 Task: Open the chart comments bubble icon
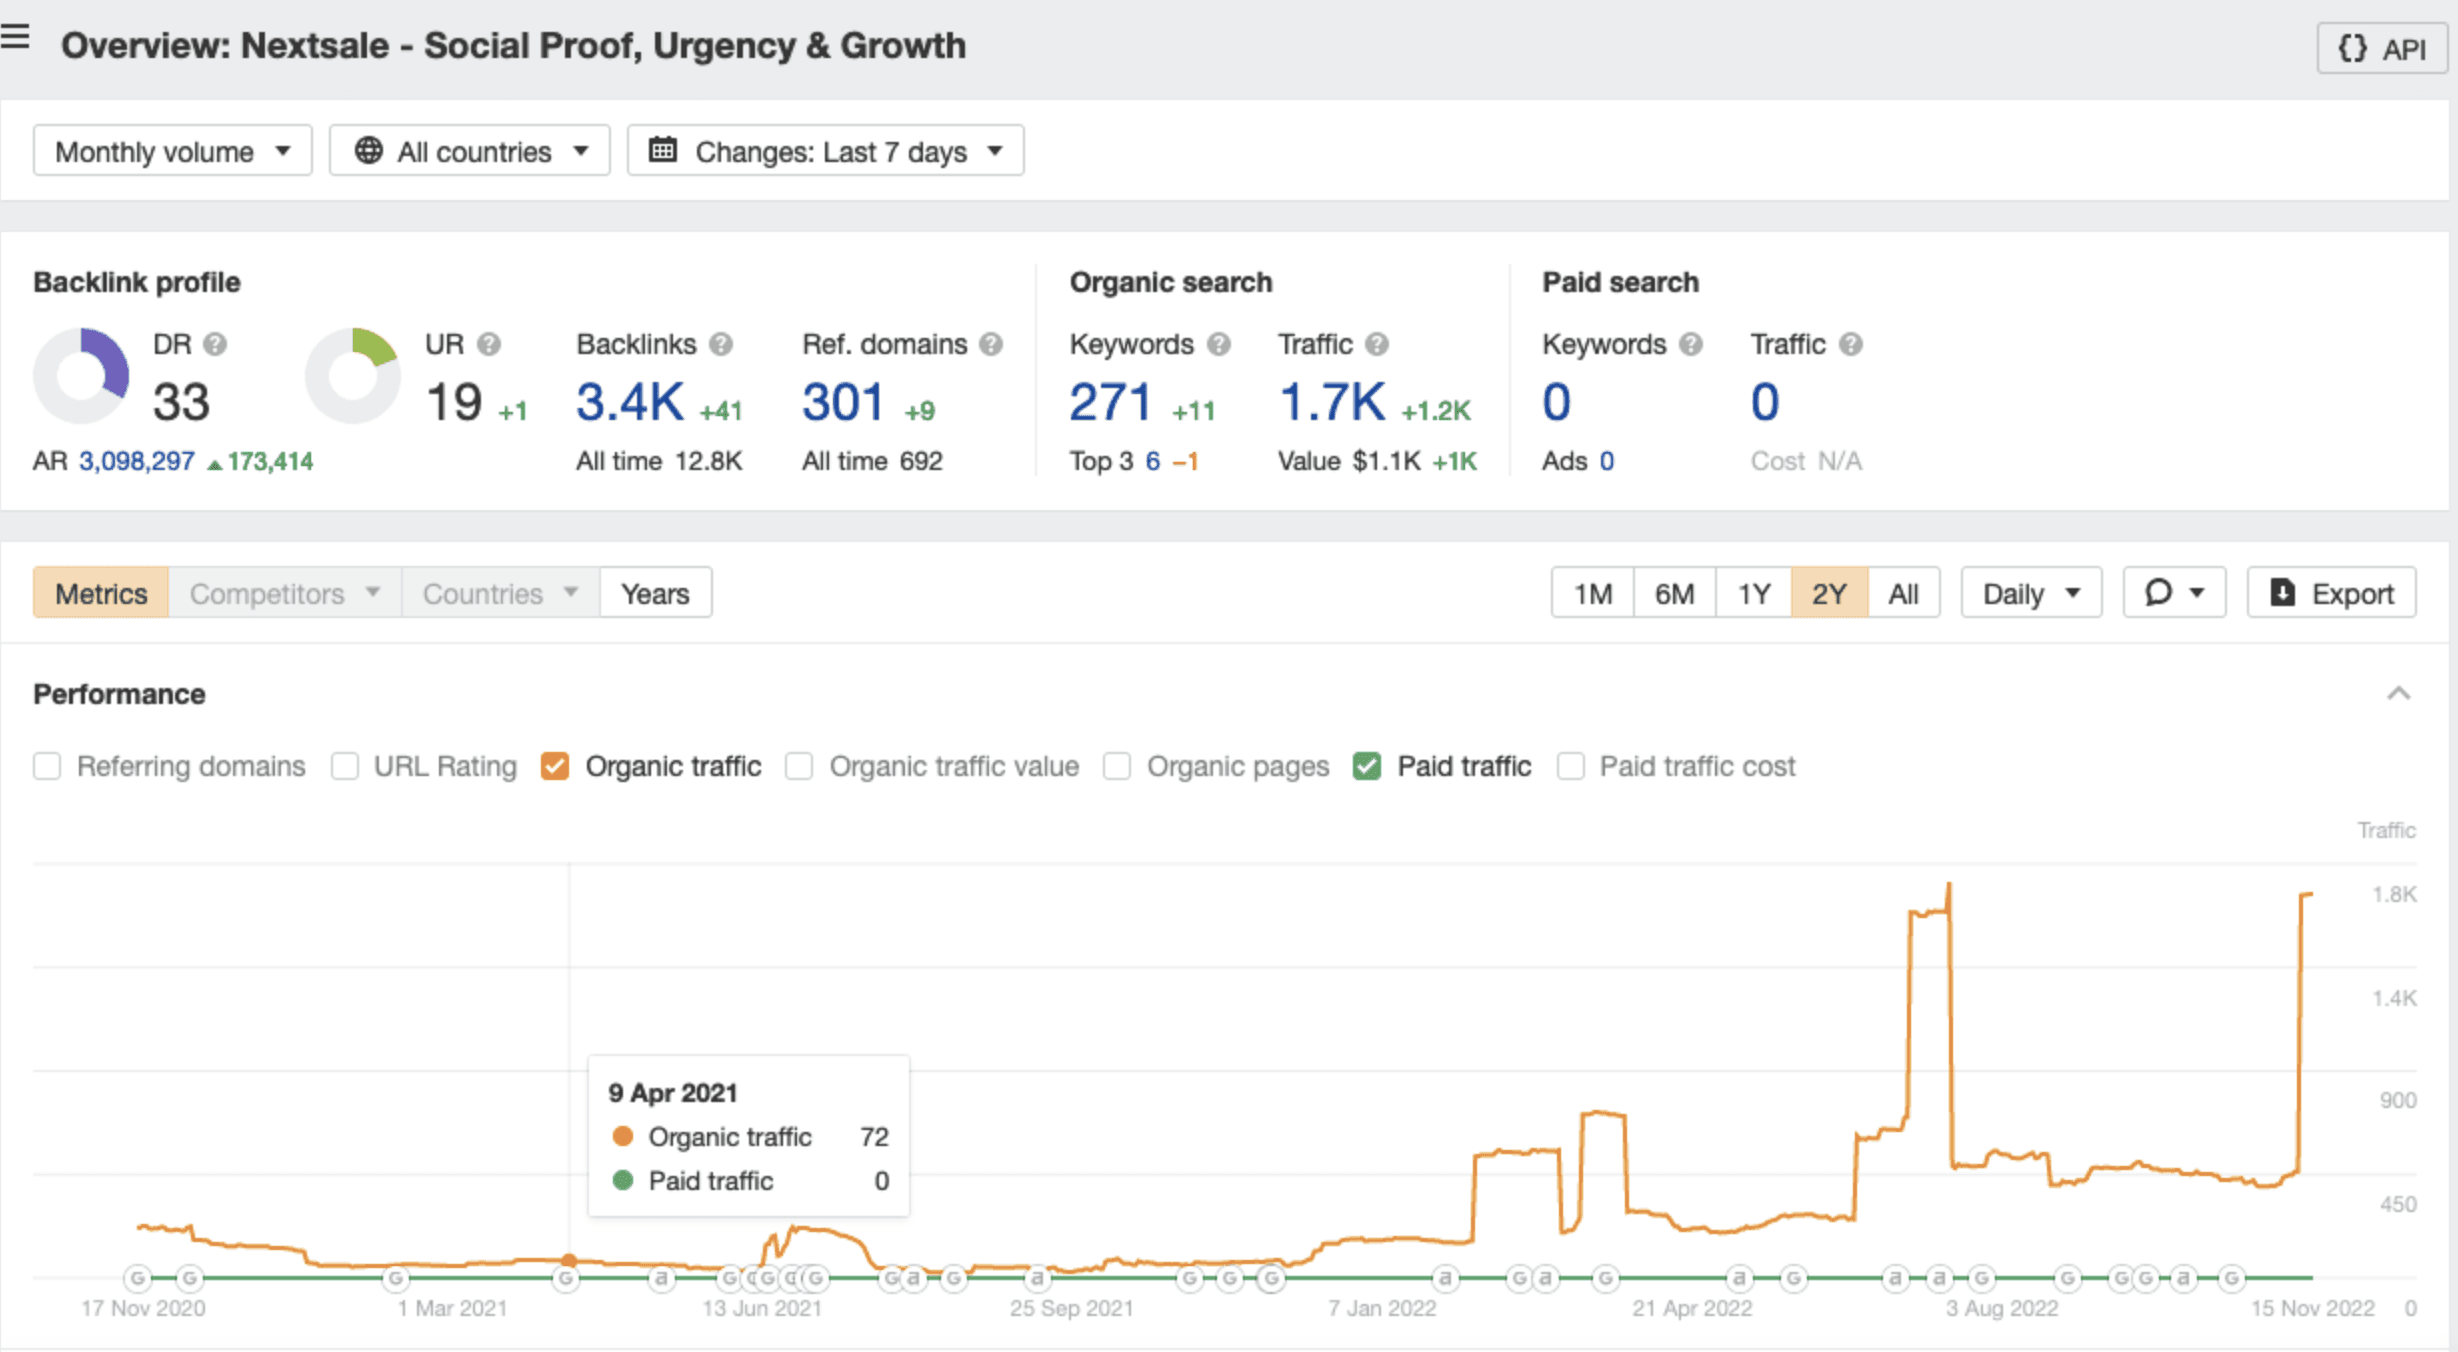[2163, 592]
